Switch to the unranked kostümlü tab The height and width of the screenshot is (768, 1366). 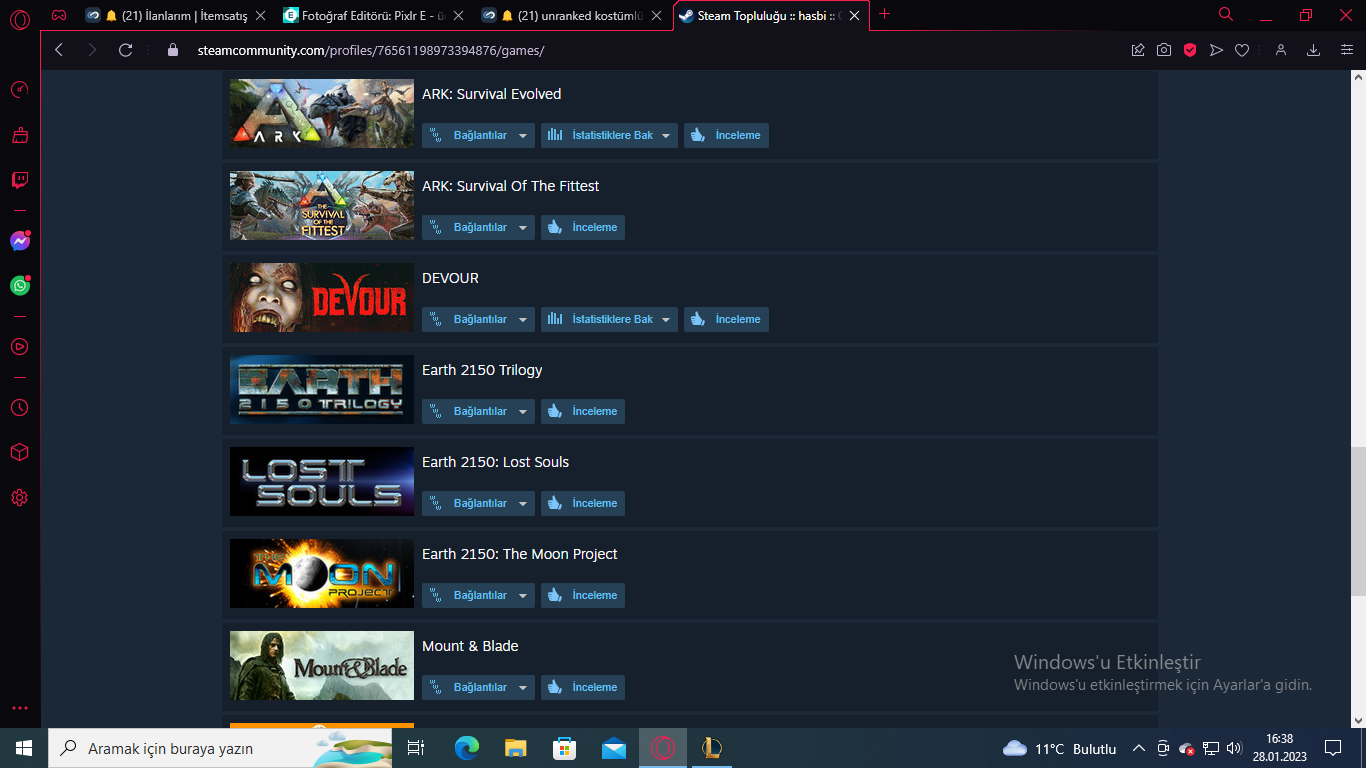(x=571, y=15)
